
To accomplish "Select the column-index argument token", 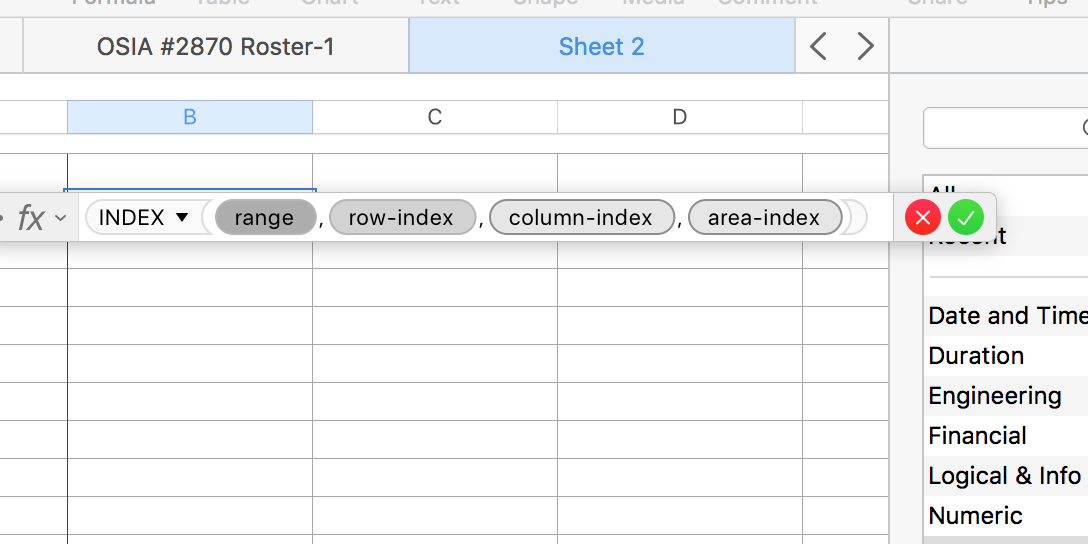I will pyautogui.click(x=581, y=218).
